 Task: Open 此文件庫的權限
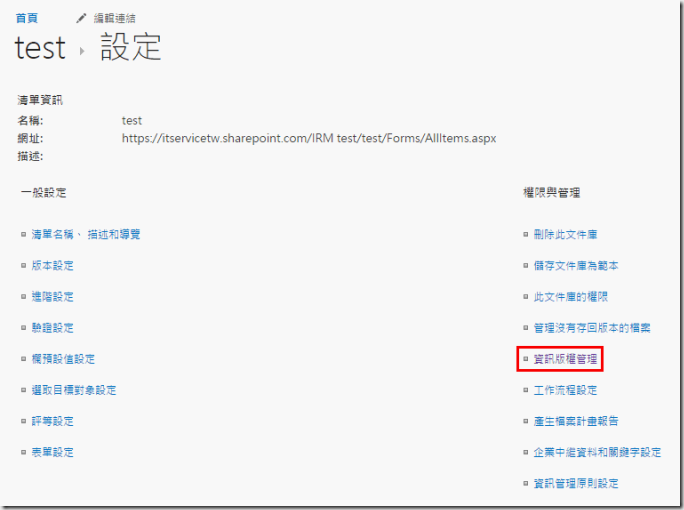570,297
